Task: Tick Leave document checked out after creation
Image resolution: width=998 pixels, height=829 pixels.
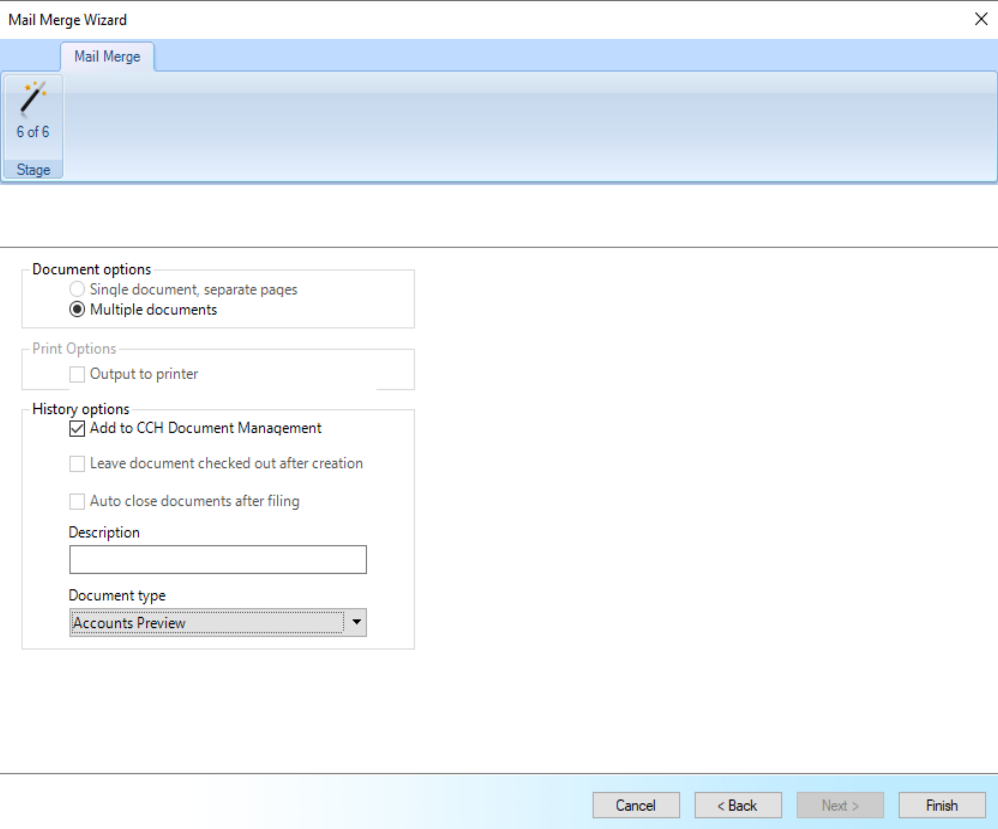Action: 77,464
